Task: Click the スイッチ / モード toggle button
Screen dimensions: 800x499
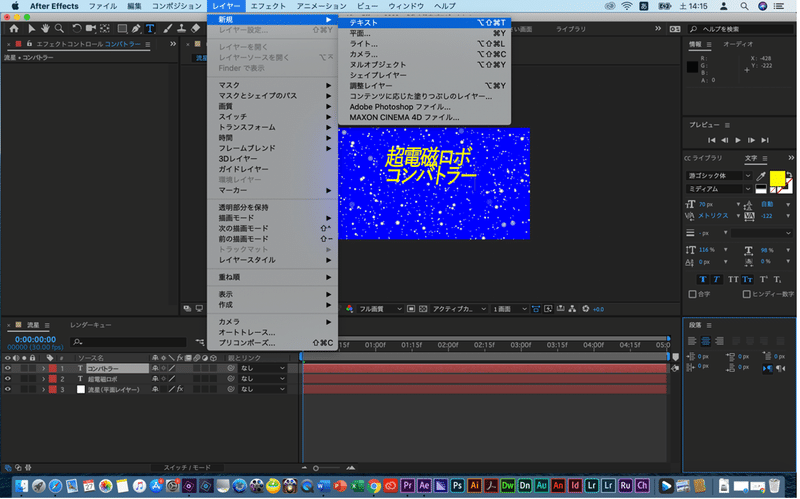Action: 187,468
